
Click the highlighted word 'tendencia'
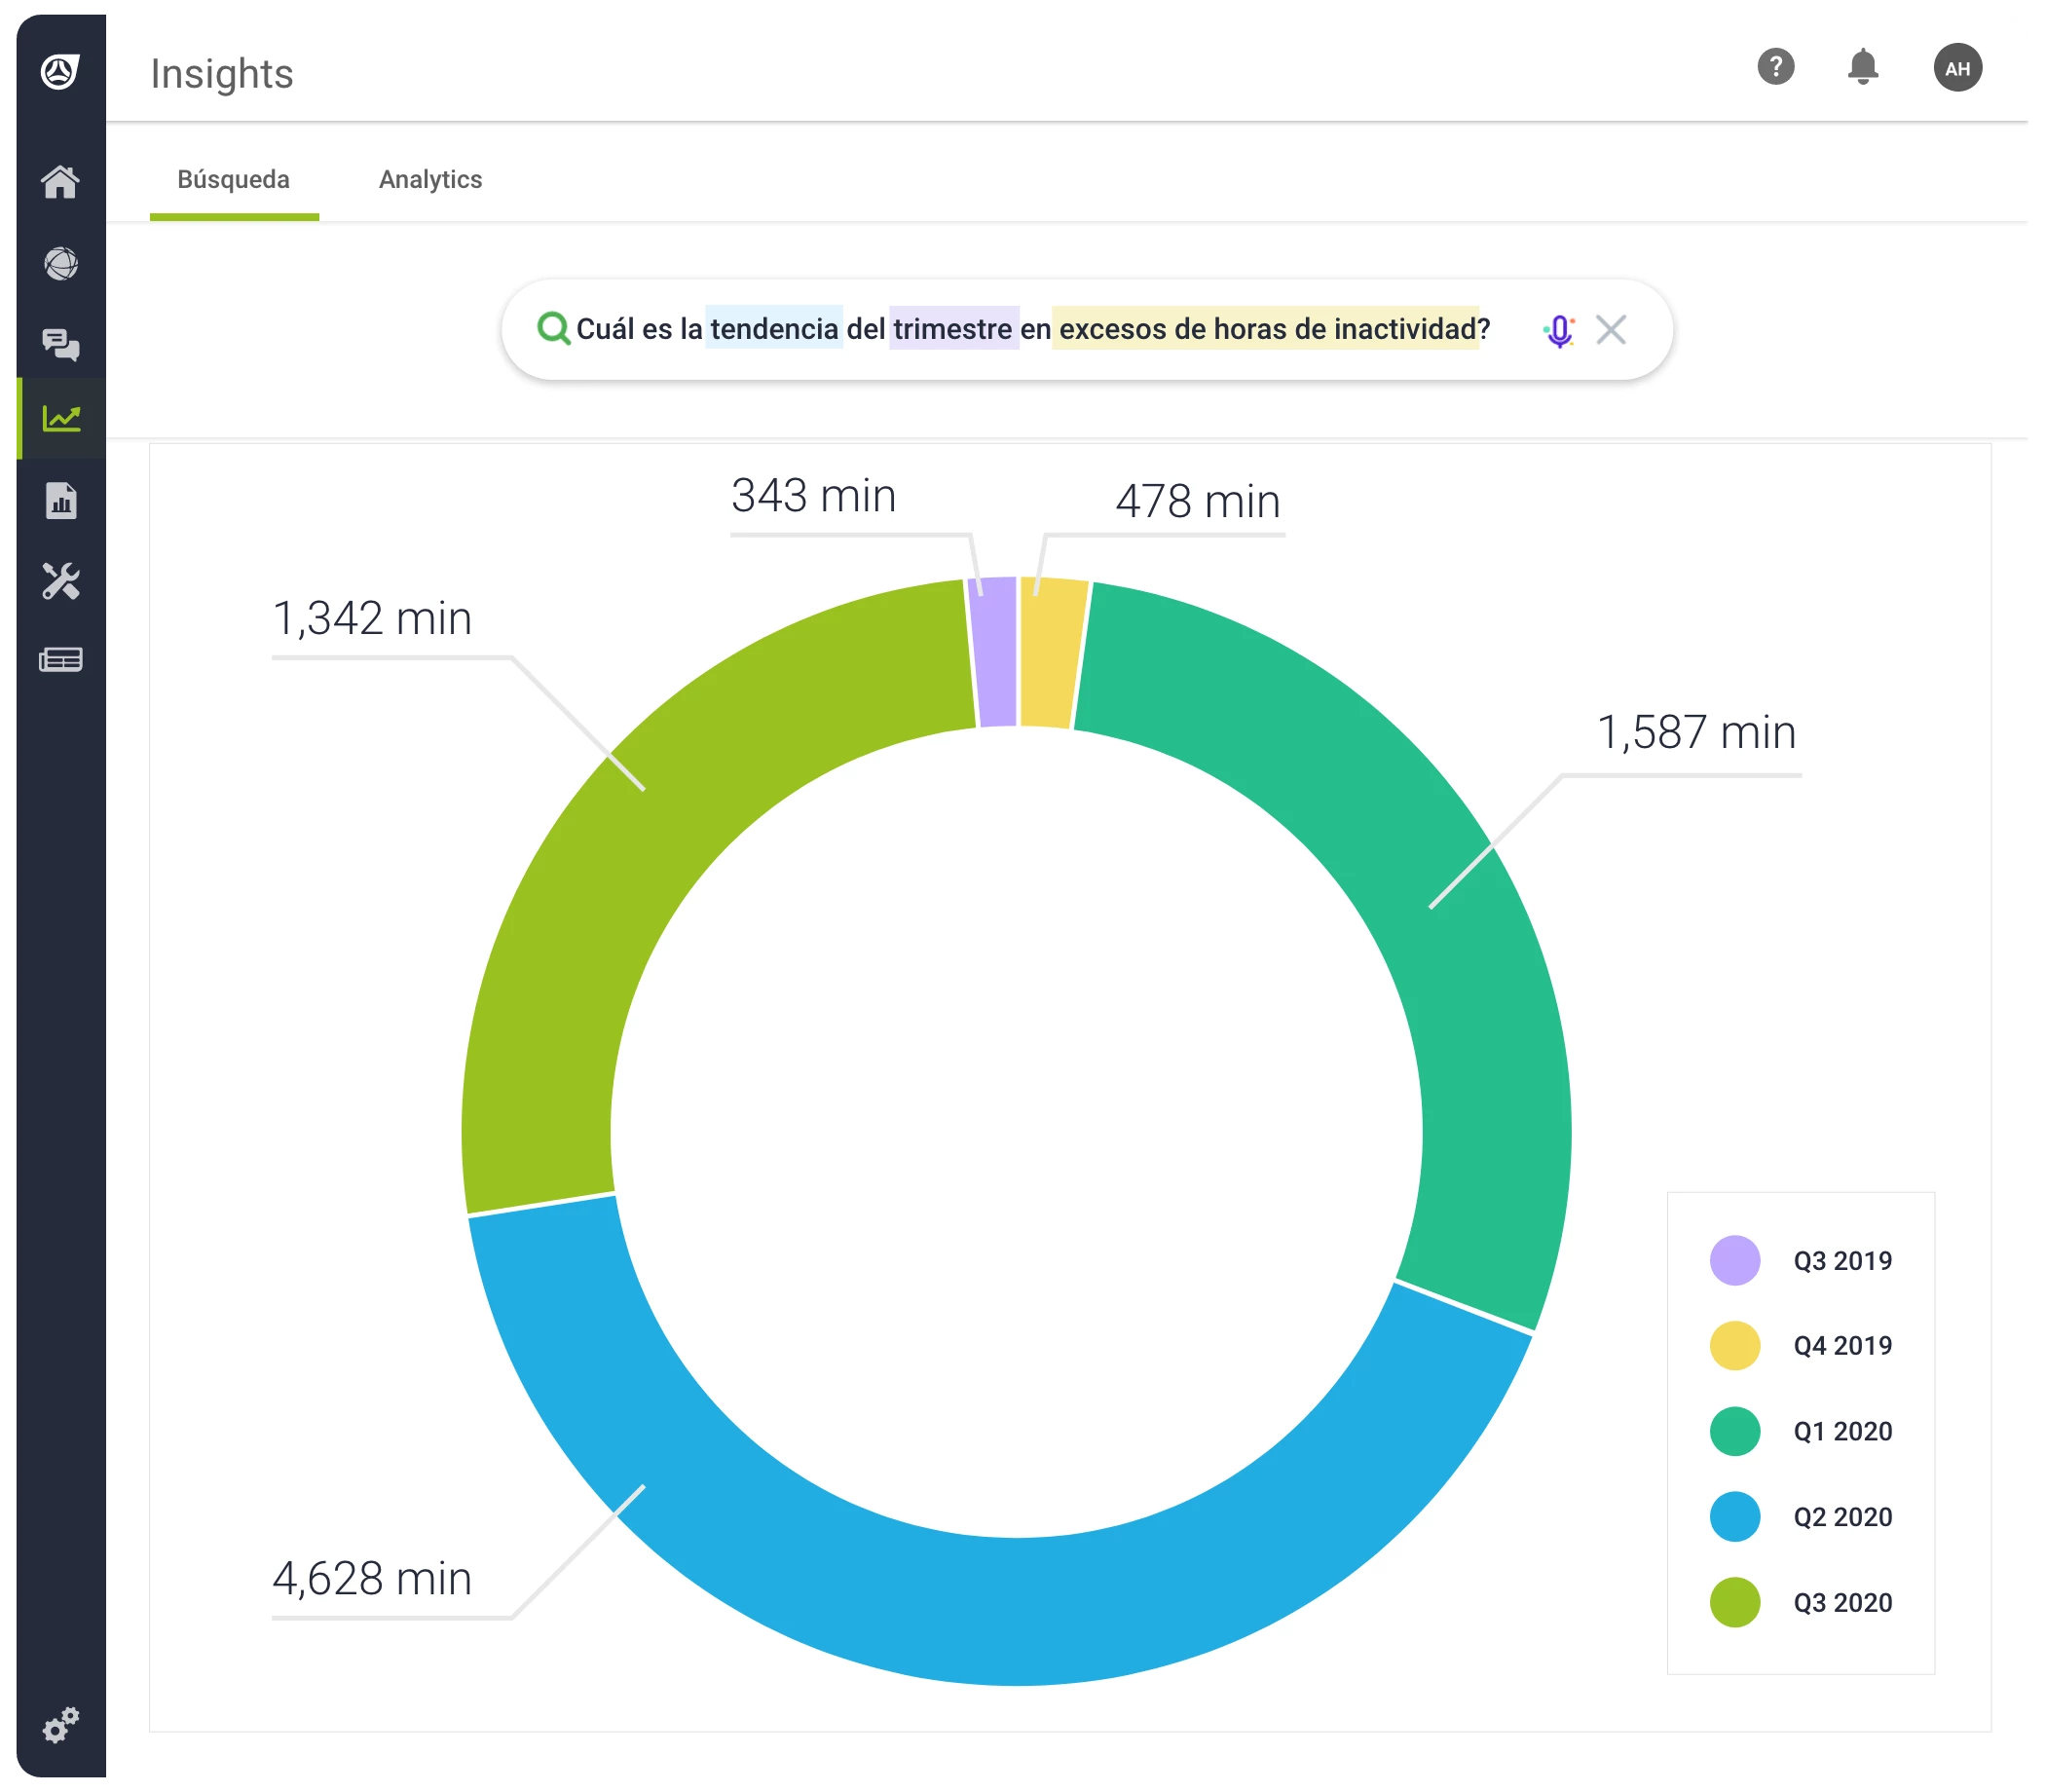(x=774, y=329)
